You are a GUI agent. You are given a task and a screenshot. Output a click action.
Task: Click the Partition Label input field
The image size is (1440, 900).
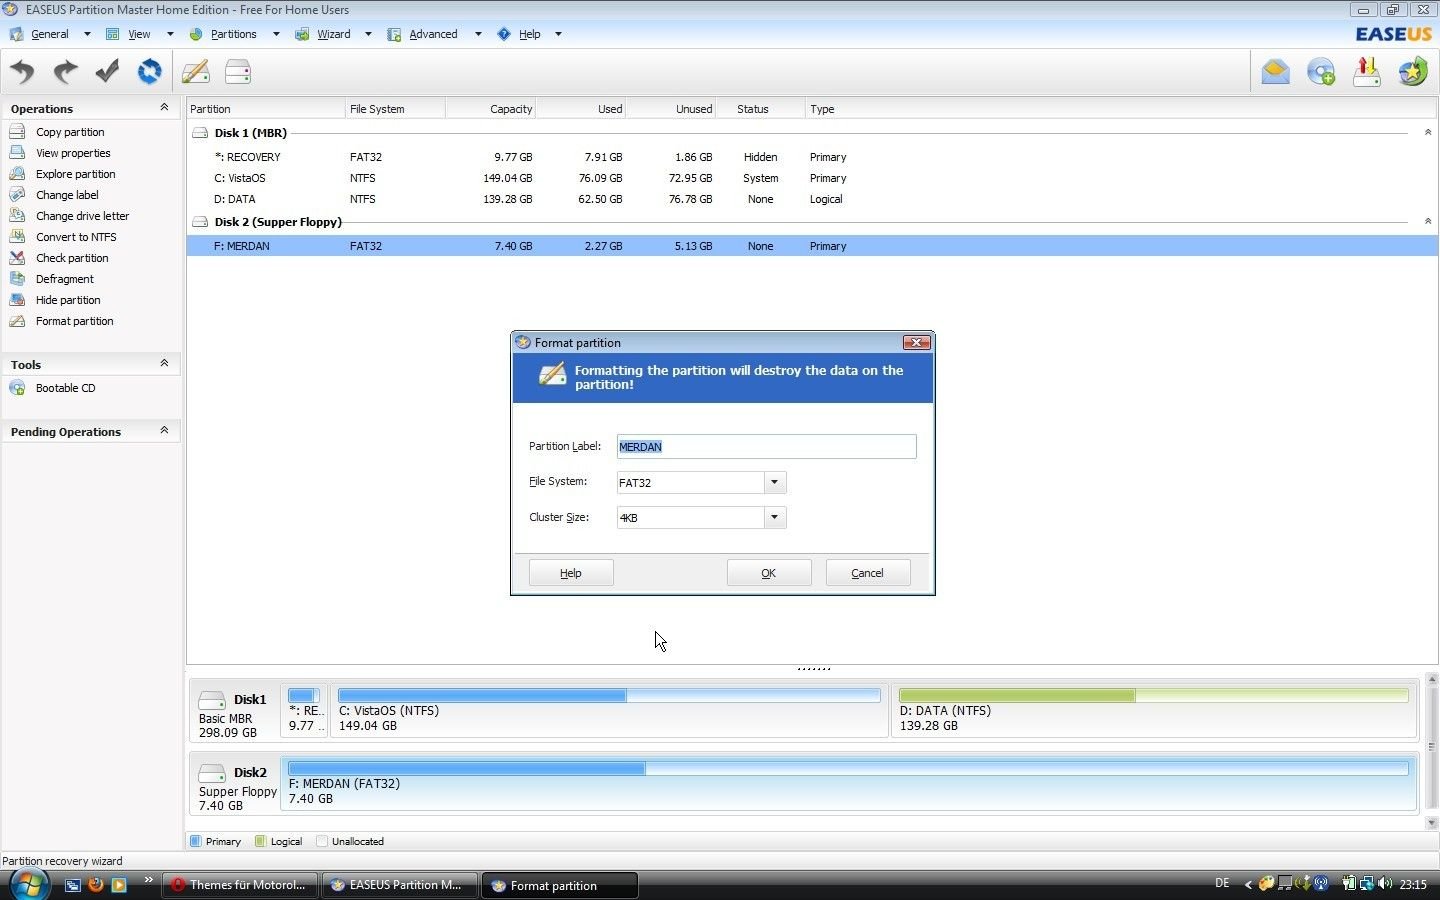766,446
